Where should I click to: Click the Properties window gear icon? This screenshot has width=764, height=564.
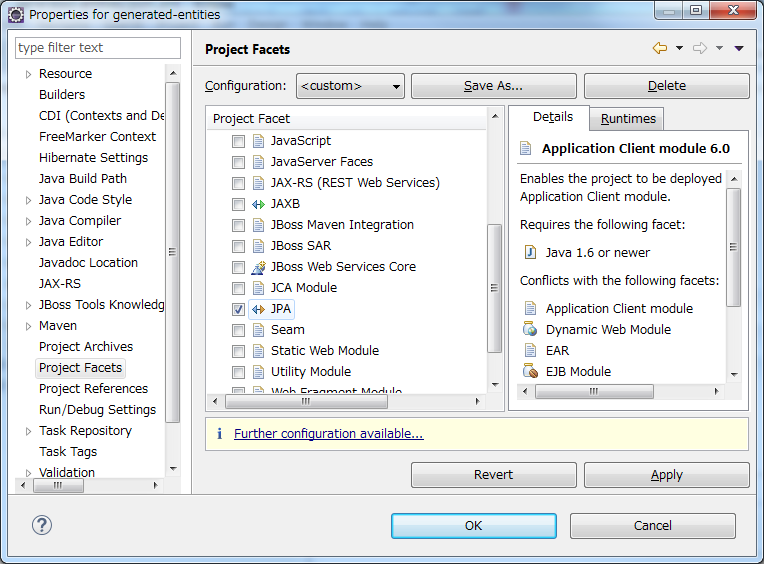[x=16, y=15]
